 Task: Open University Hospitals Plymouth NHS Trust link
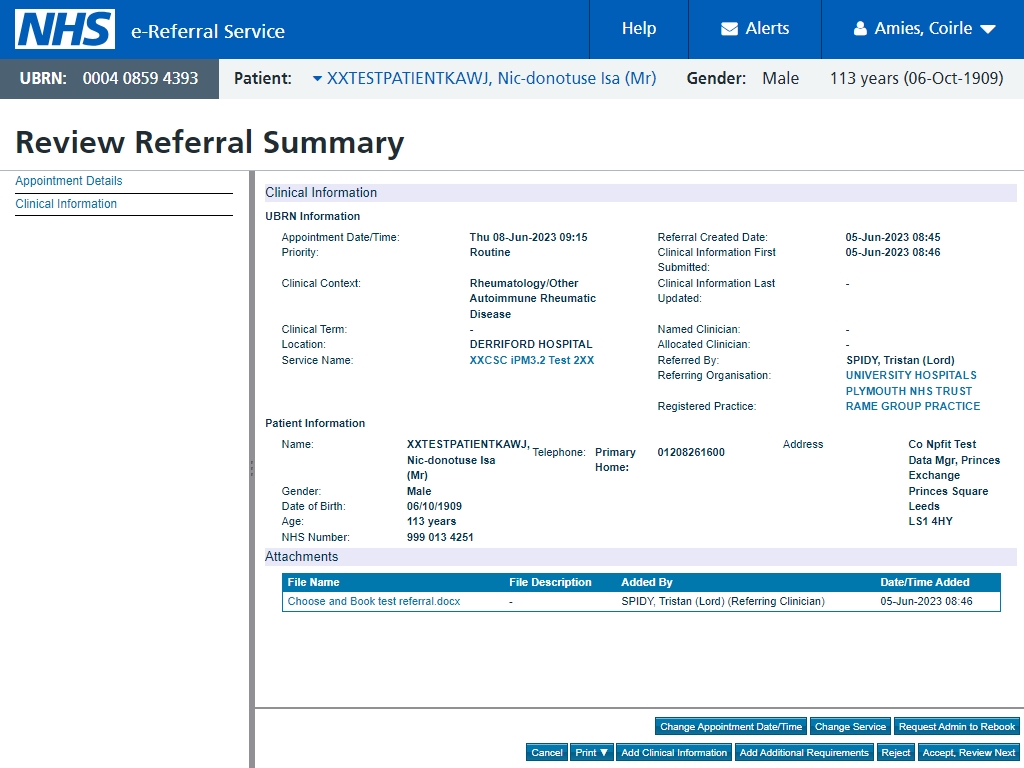pyautogui.click(x=911, y=383)
